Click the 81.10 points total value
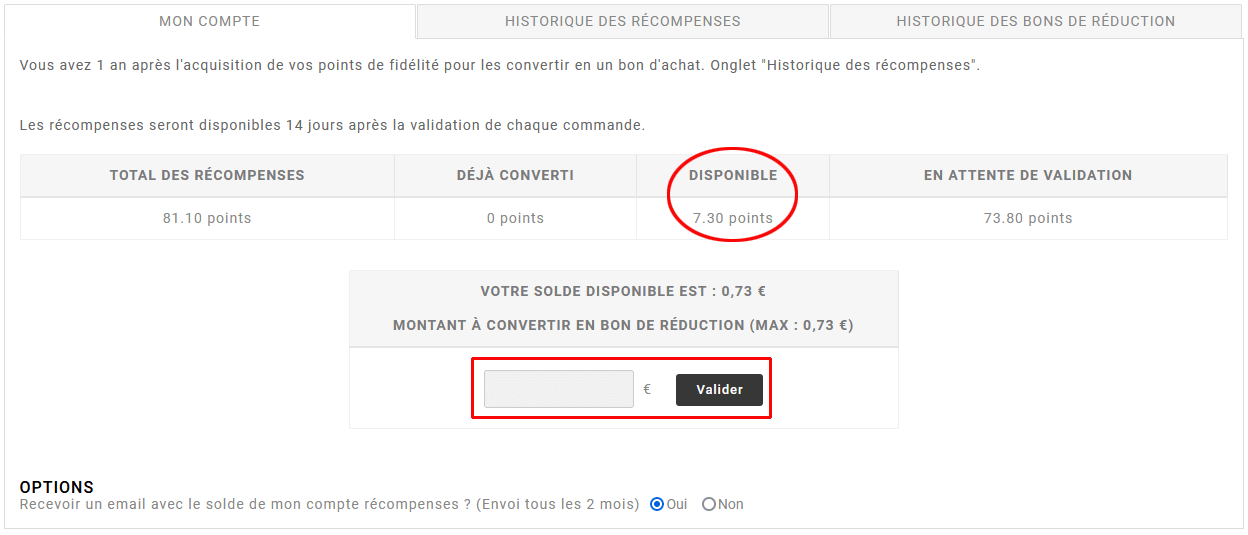Viewport: 1248px width, 535px height. point(207,218)
